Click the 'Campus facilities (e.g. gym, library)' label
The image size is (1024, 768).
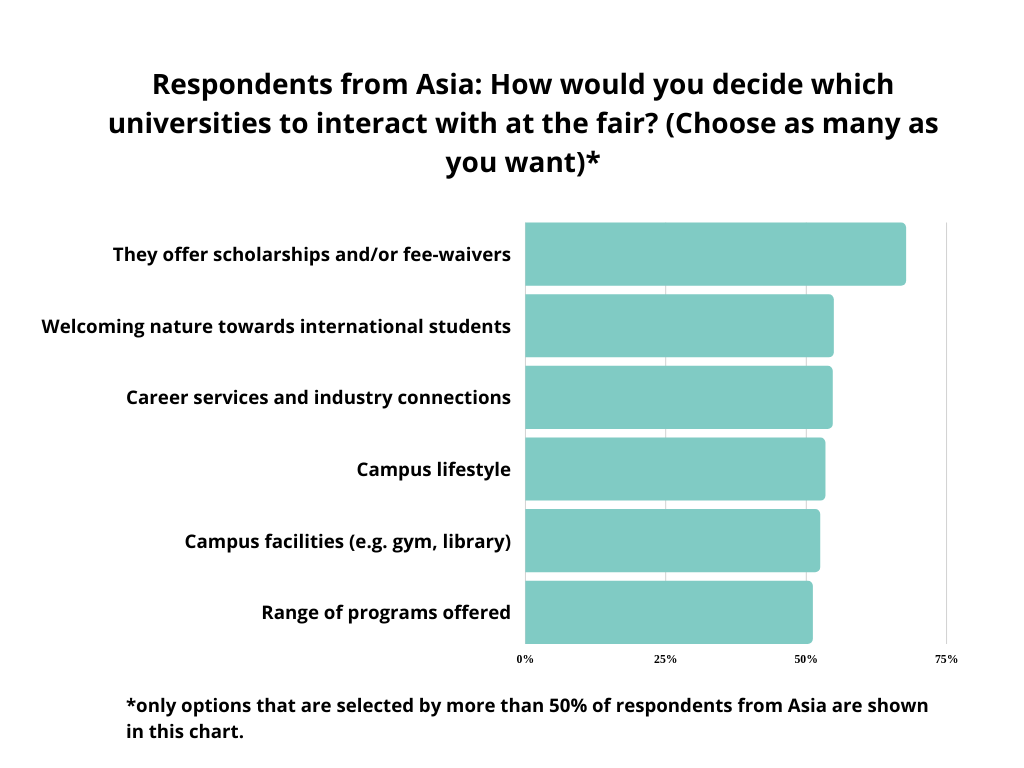tap(347, 541)
